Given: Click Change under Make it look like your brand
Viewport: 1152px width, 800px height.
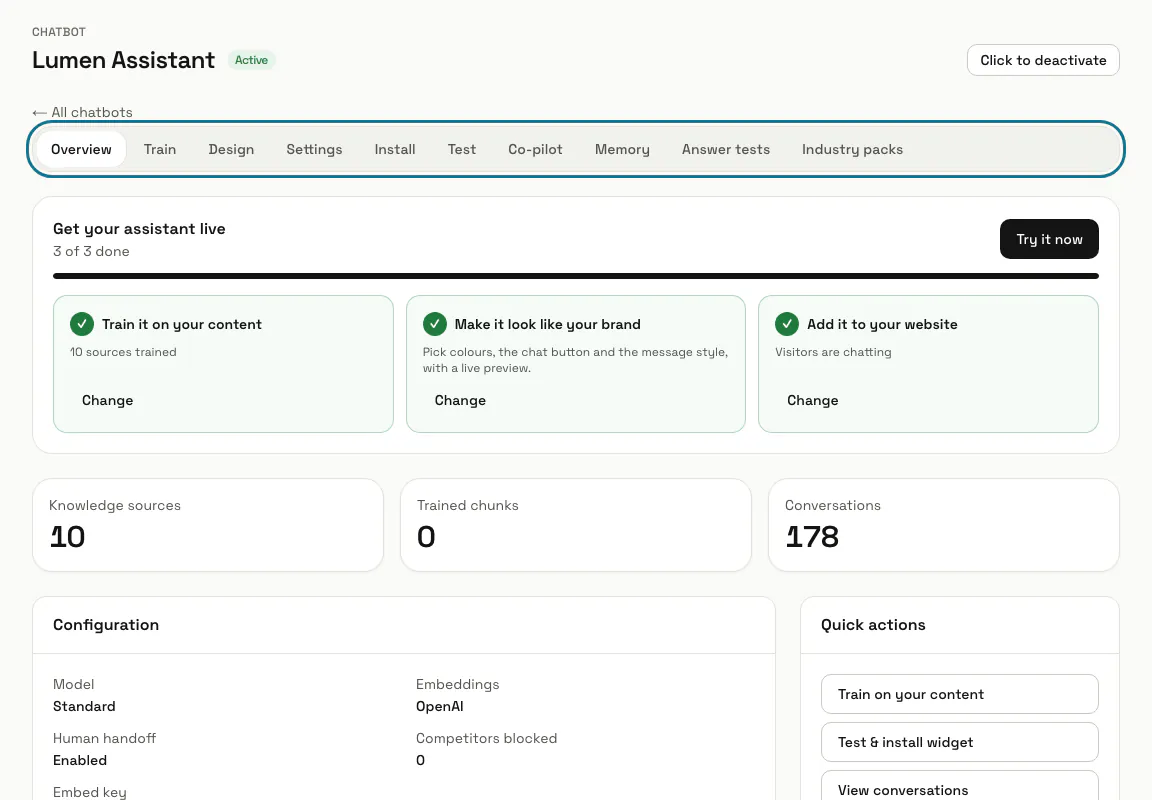Looking at the screenshot, I should pyautogui.click(x=460, y=400).
